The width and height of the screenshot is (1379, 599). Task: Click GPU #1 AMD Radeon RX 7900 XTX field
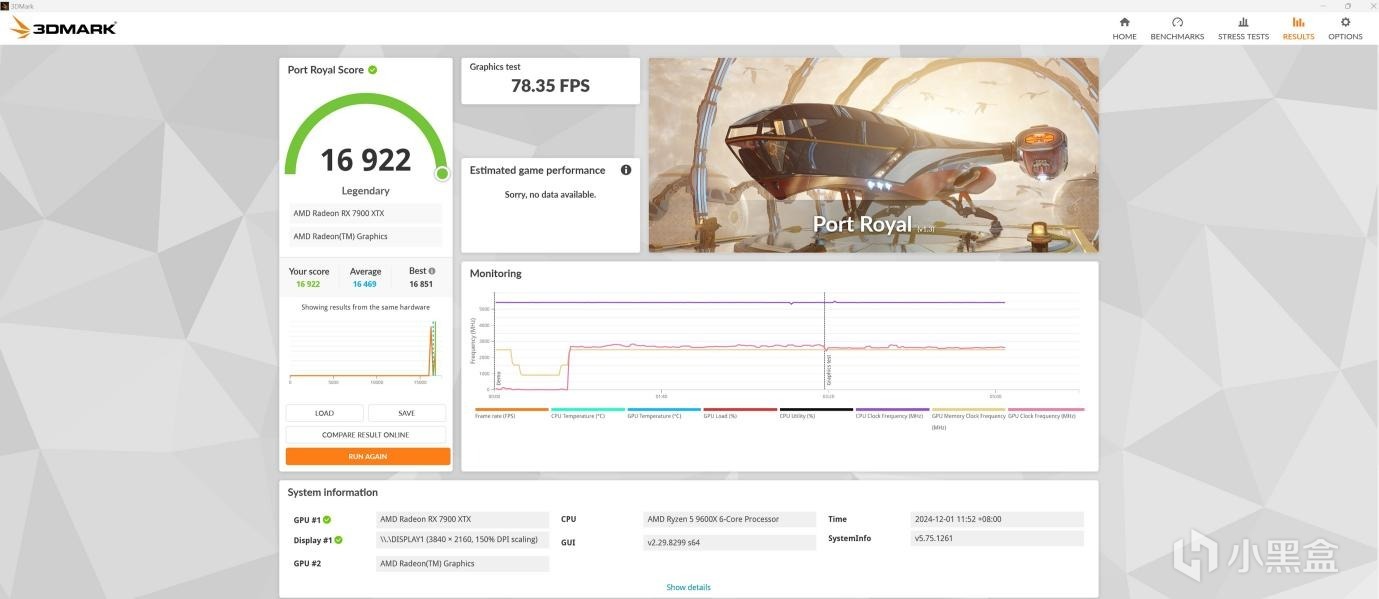463,520
